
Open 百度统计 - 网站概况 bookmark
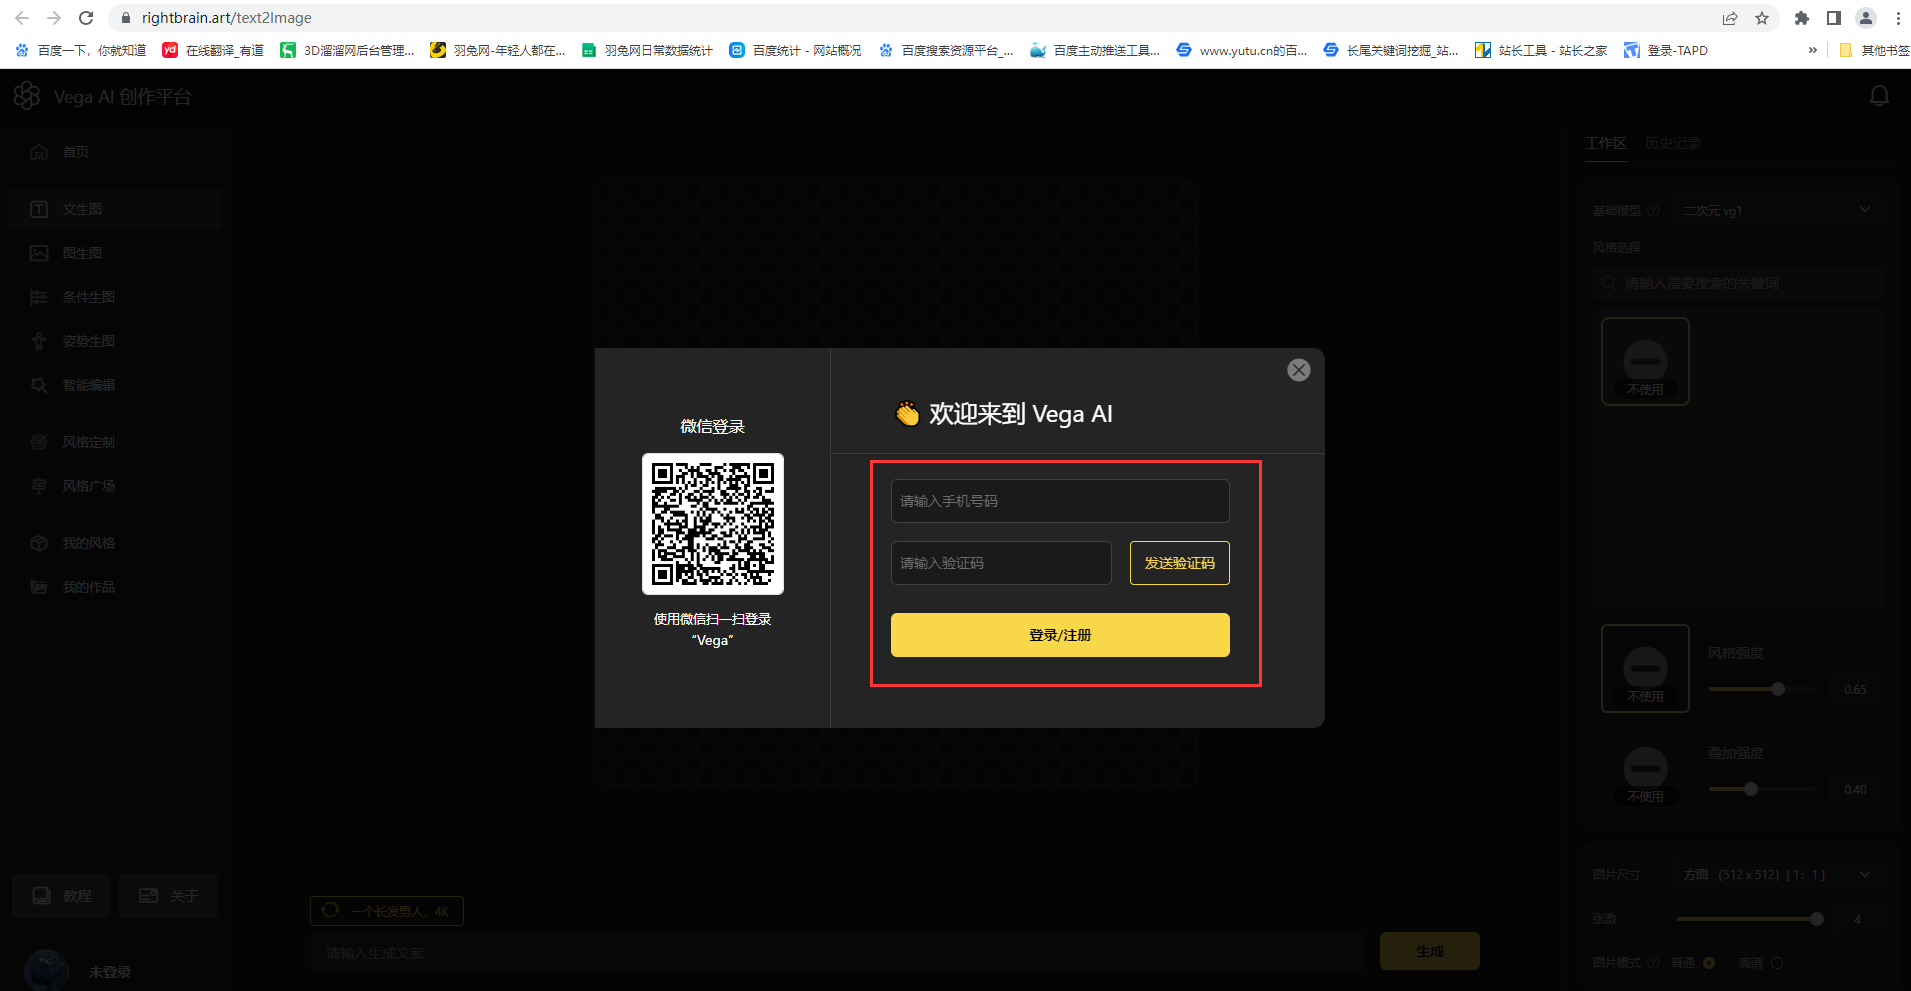(x=795, y=50)
